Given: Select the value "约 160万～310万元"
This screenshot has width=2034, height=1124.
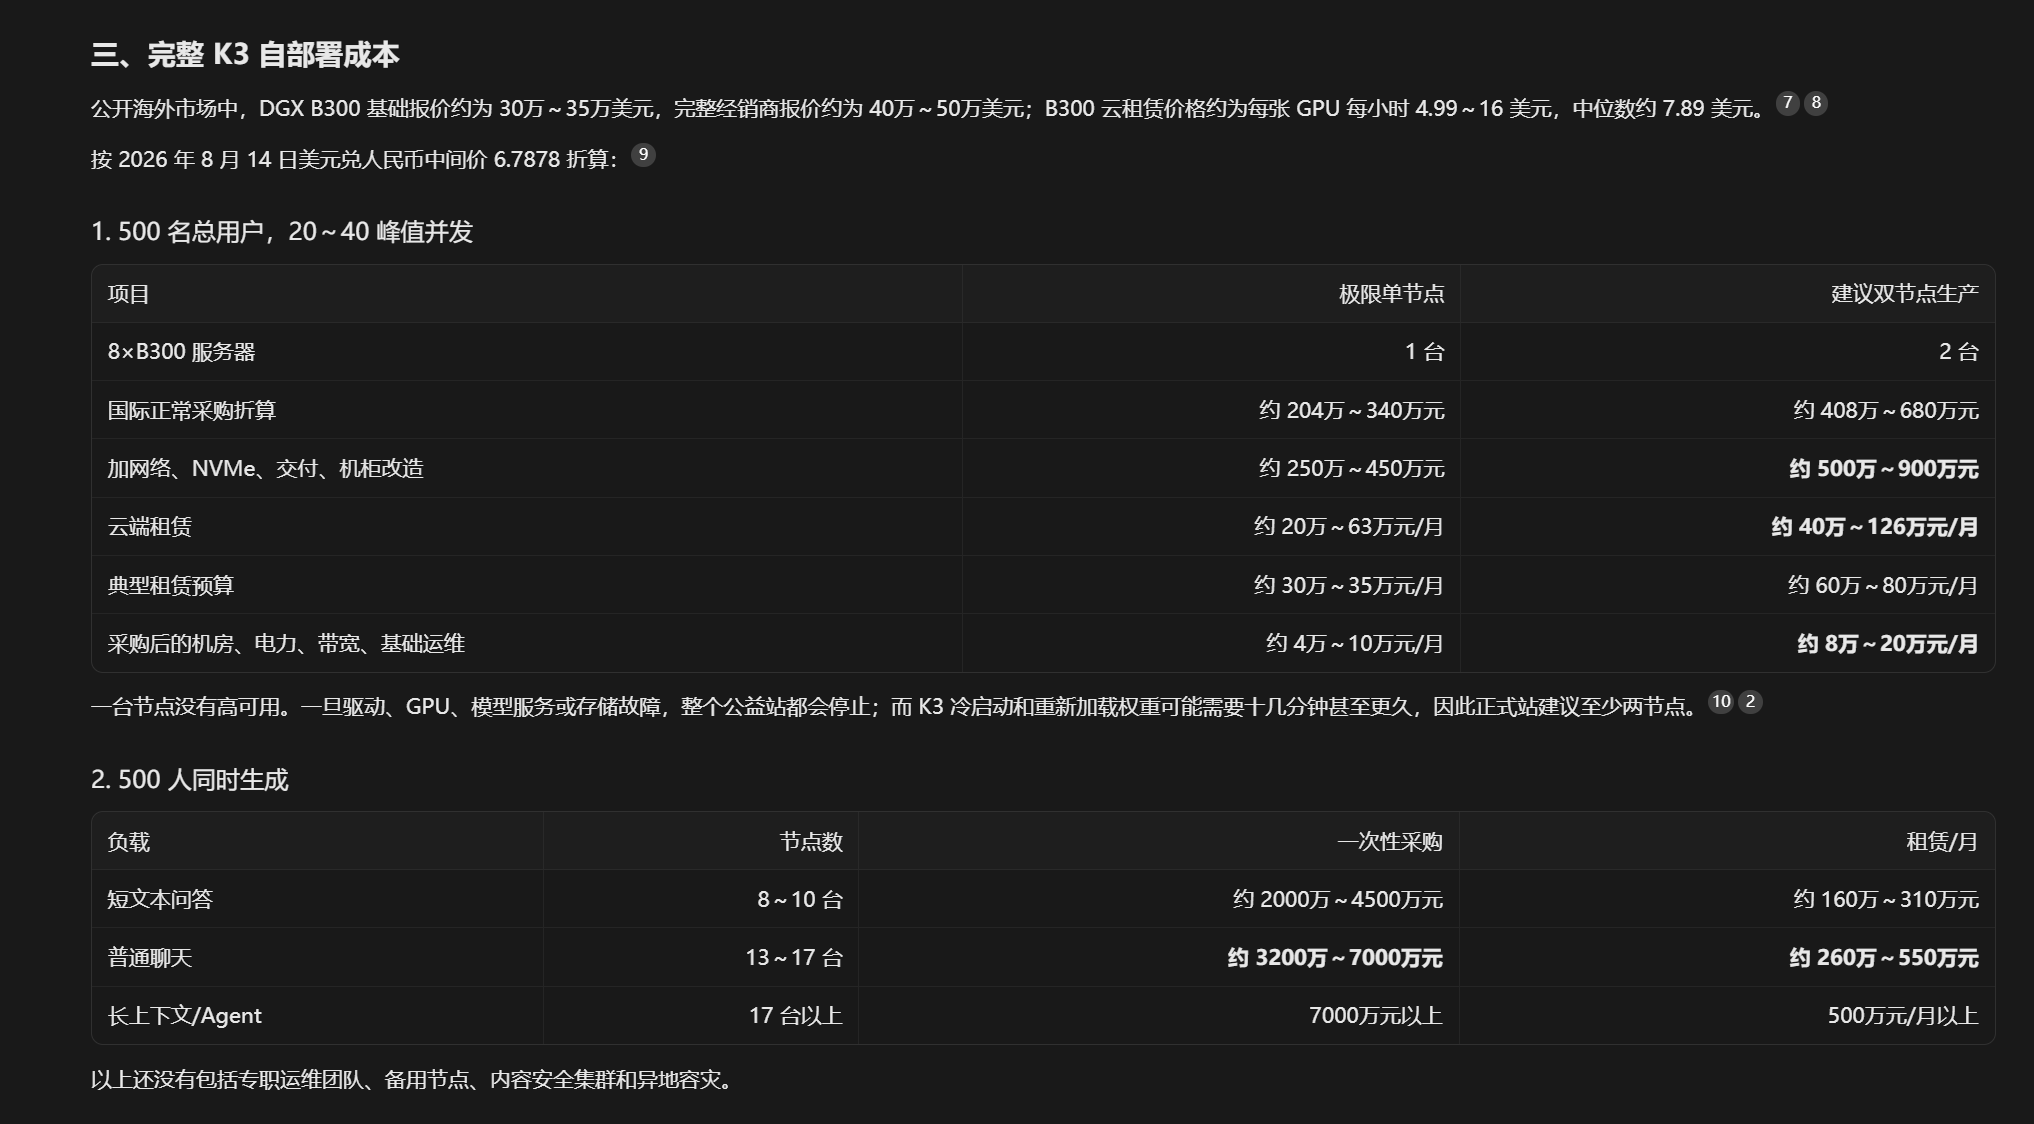Looking at the screenshot, I should tap(1886, 900).
